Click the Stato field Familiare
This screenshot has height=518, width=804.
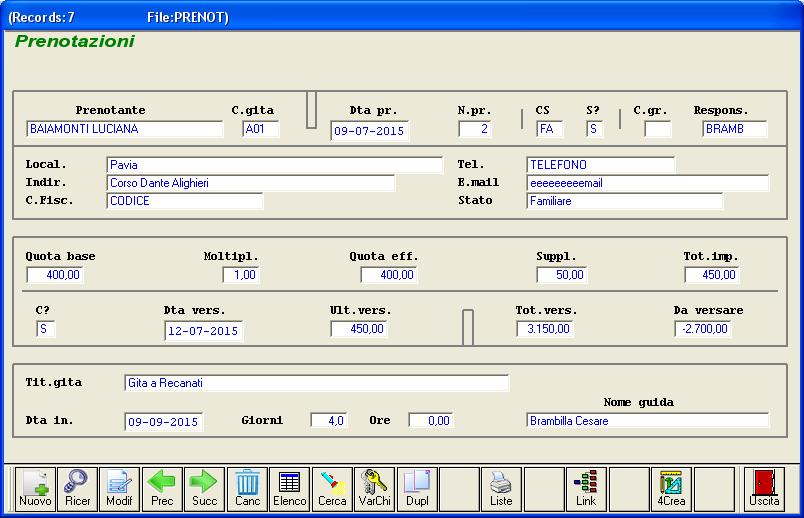(x=625, y=201)
